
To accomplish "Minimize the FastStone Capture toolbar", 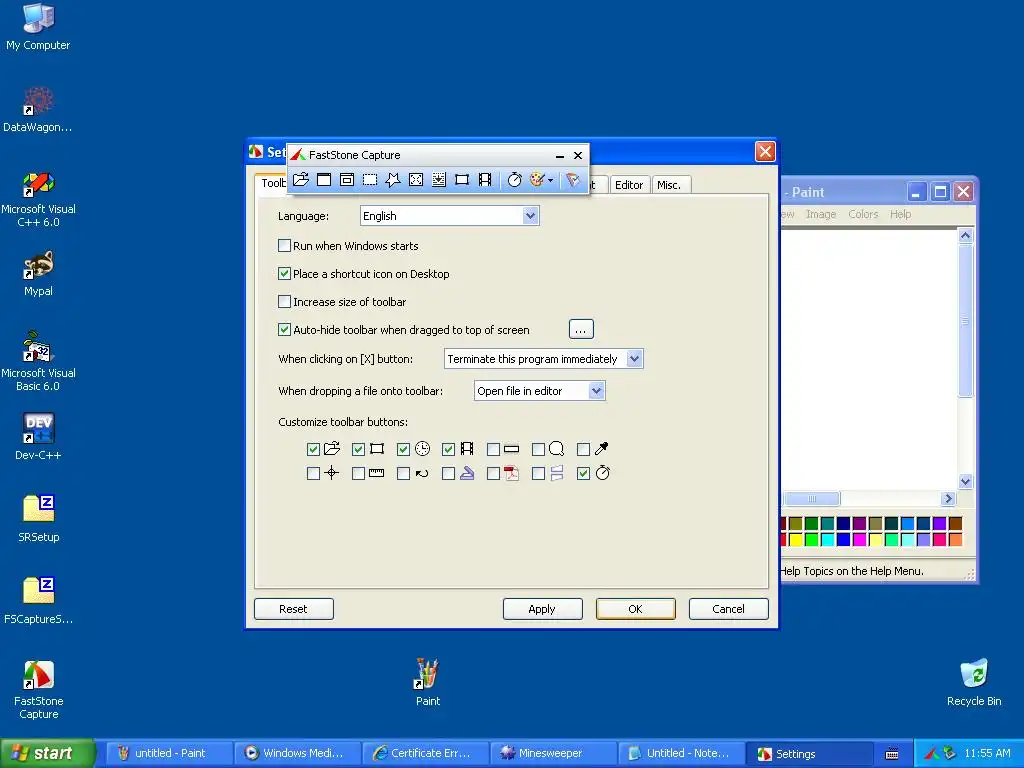I will (x=560, y=155).
